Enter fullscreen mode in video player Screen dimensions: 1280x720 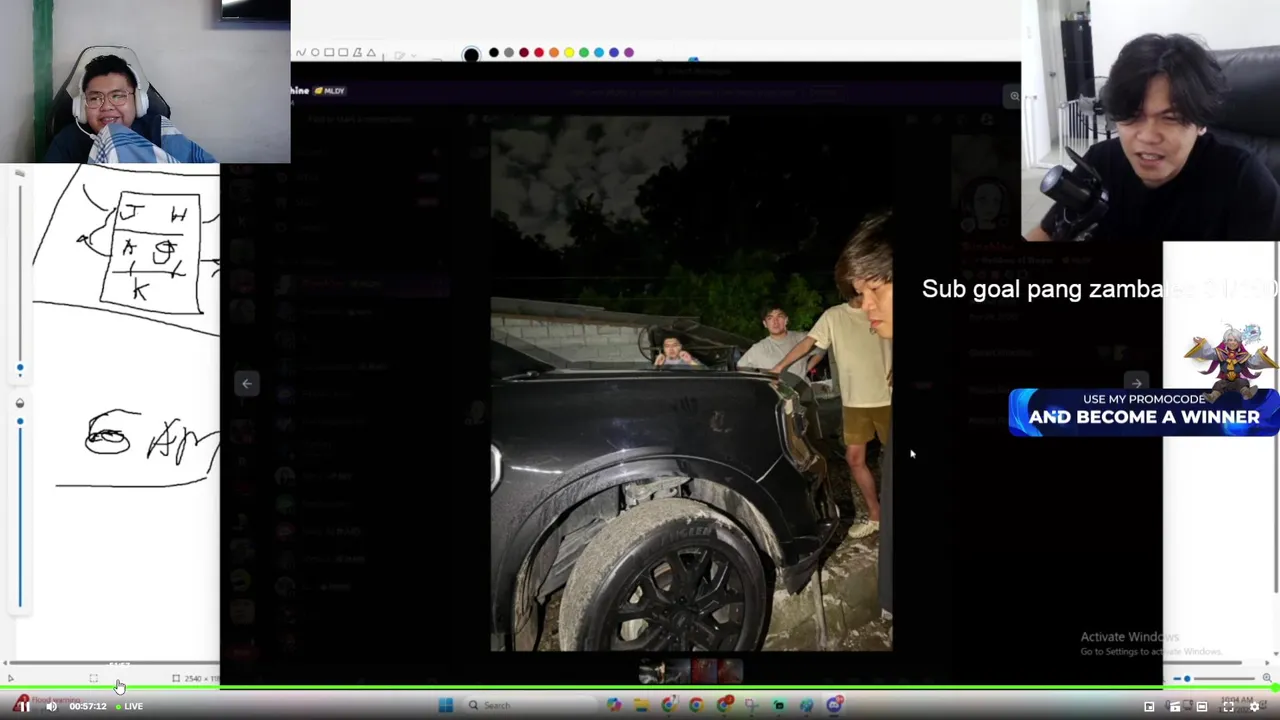pyautogui.click(x=1228, y=706)
